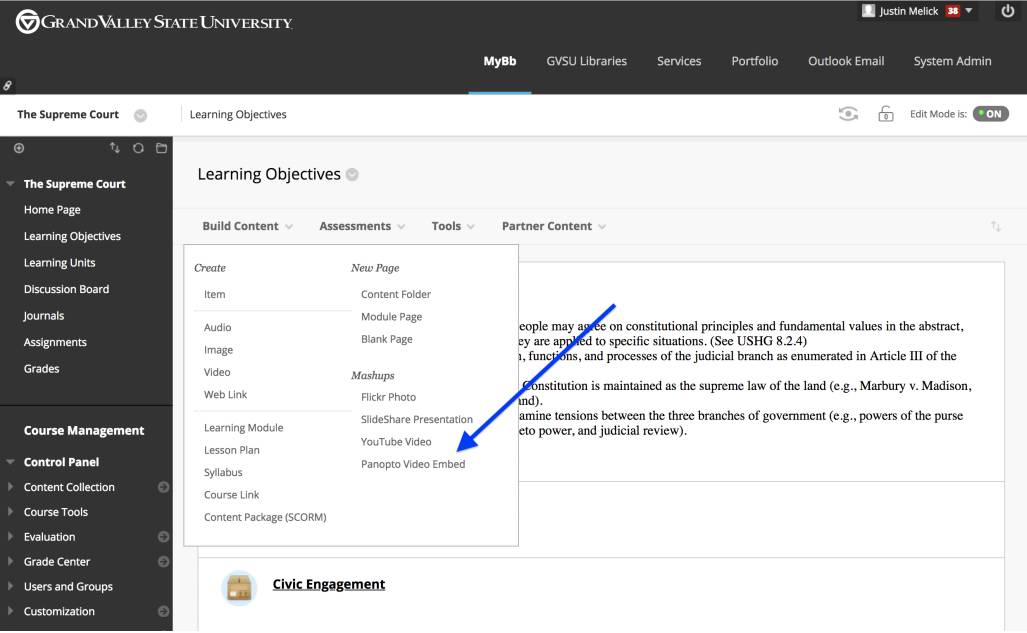1027x633 pixels.
Task: Enter student preview using the eye icon
Action: [x=848, y=114]
